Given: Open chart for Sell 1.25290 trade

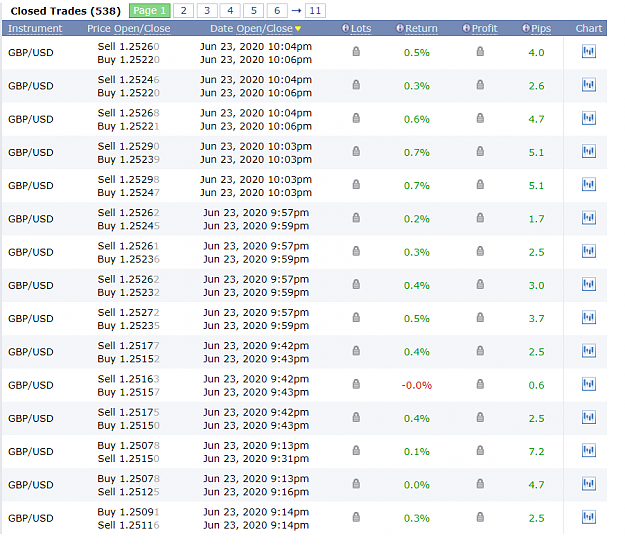Looking at the screenshot, I should pyautogui.click(x=589, y=151).
